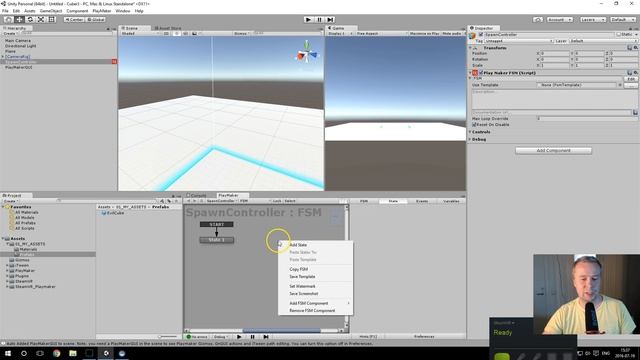
Task: Select the Move tool in the toolbar
Action: tap(19, 19)
